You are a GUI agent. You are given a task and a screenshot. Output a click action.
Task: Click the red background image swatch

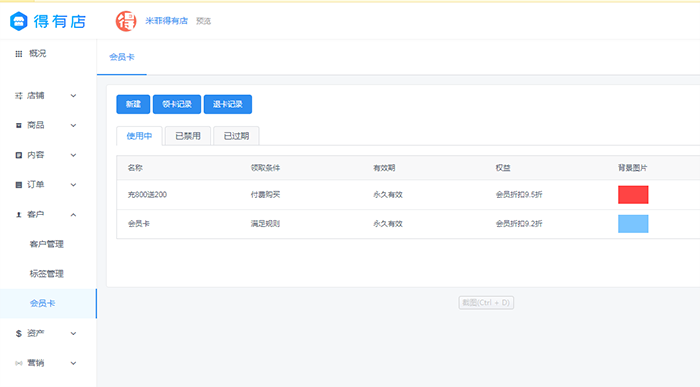633,195
